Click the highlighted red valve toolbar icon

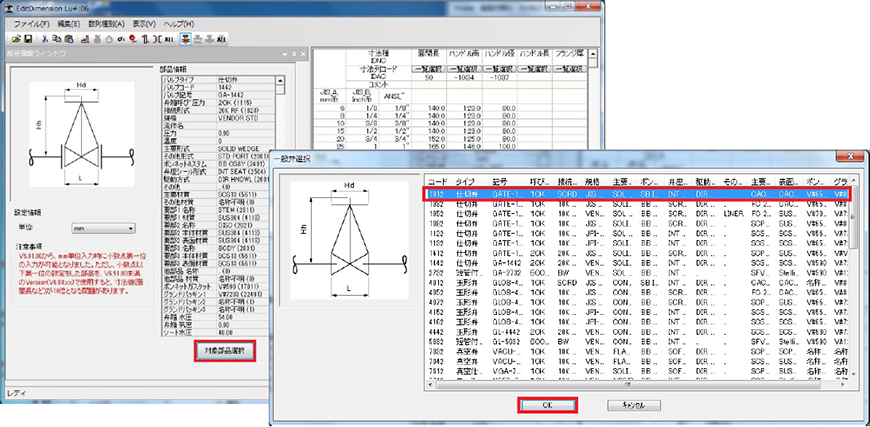click(x=185, y=39)
